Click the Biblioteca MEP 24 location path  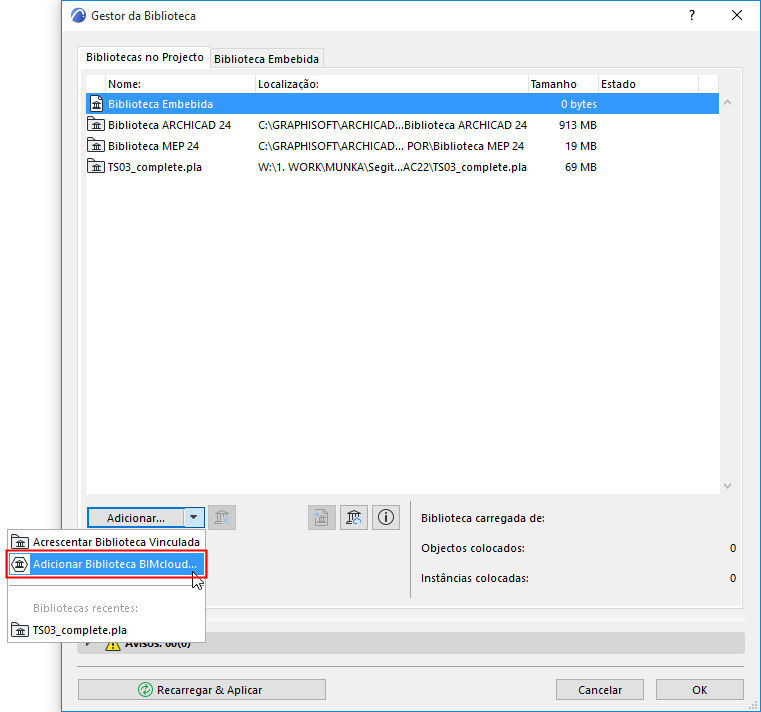(391, 146)
